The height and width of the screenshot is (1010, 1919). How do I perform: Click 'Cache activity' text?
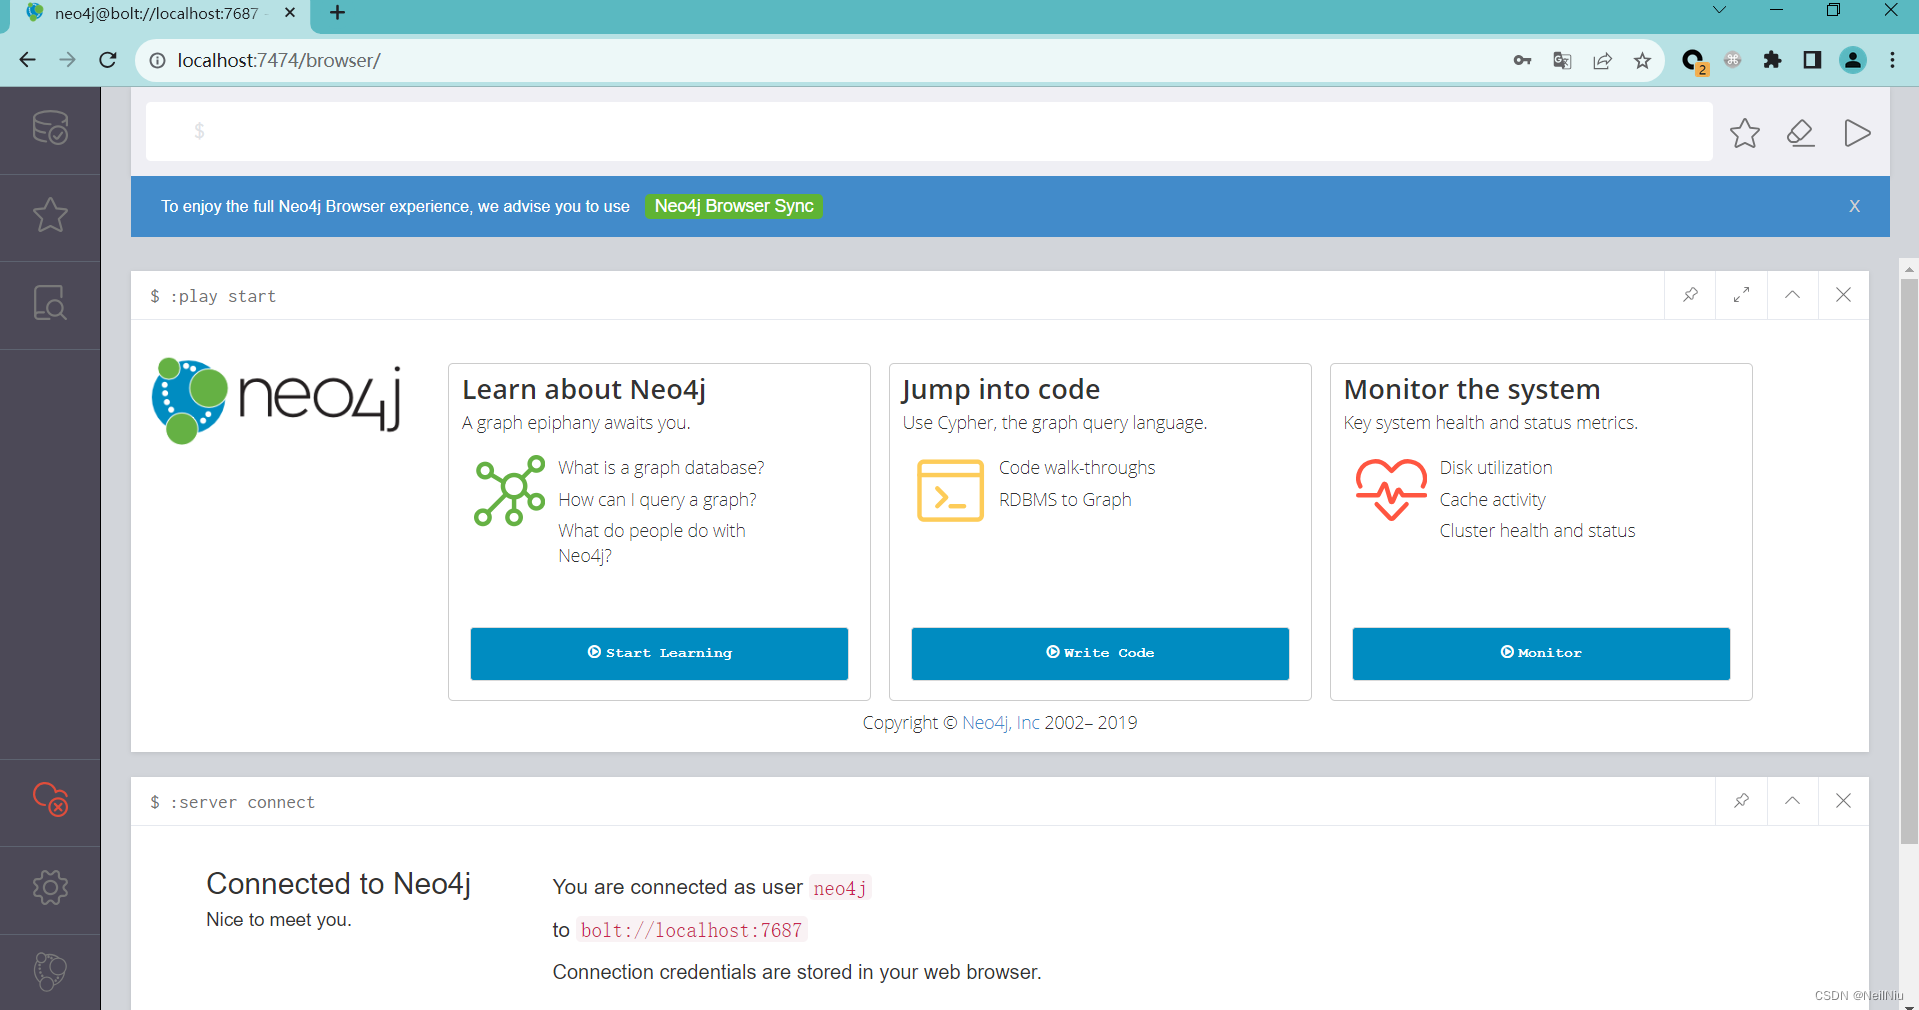pos(1492,500)
